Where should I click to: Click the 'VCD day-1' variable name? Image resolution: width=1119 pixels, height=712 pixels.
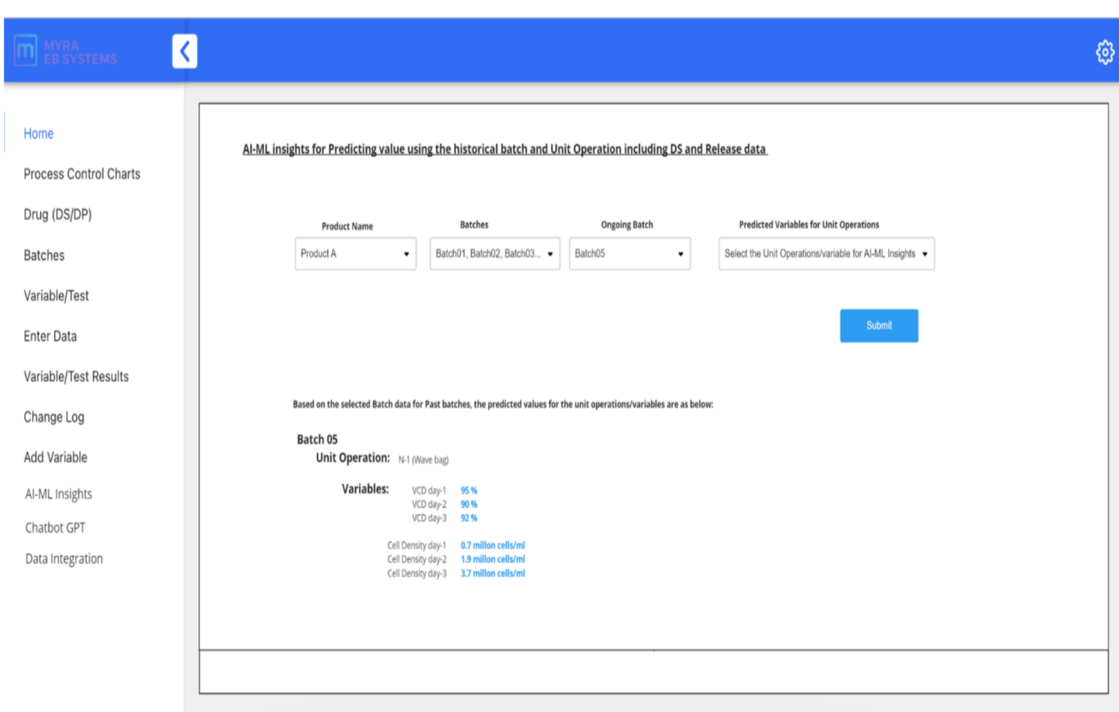pos(429,491)
